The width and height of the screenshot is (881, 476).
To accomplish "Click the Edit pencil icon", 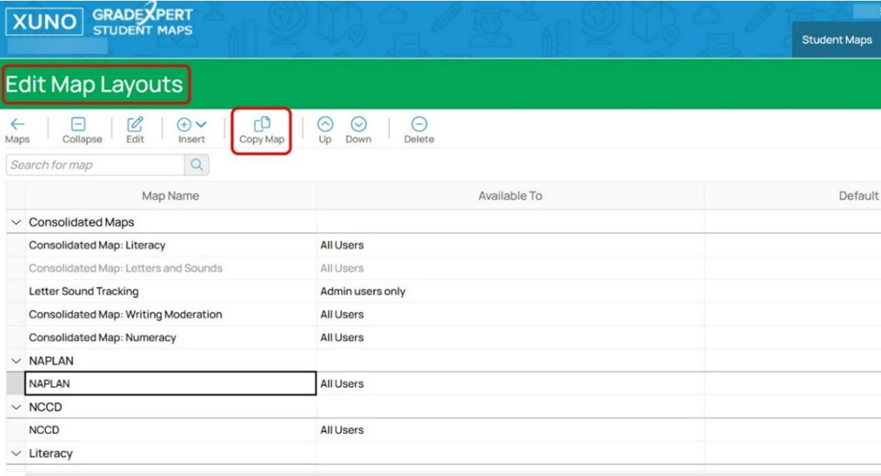I will click(135, 125).
